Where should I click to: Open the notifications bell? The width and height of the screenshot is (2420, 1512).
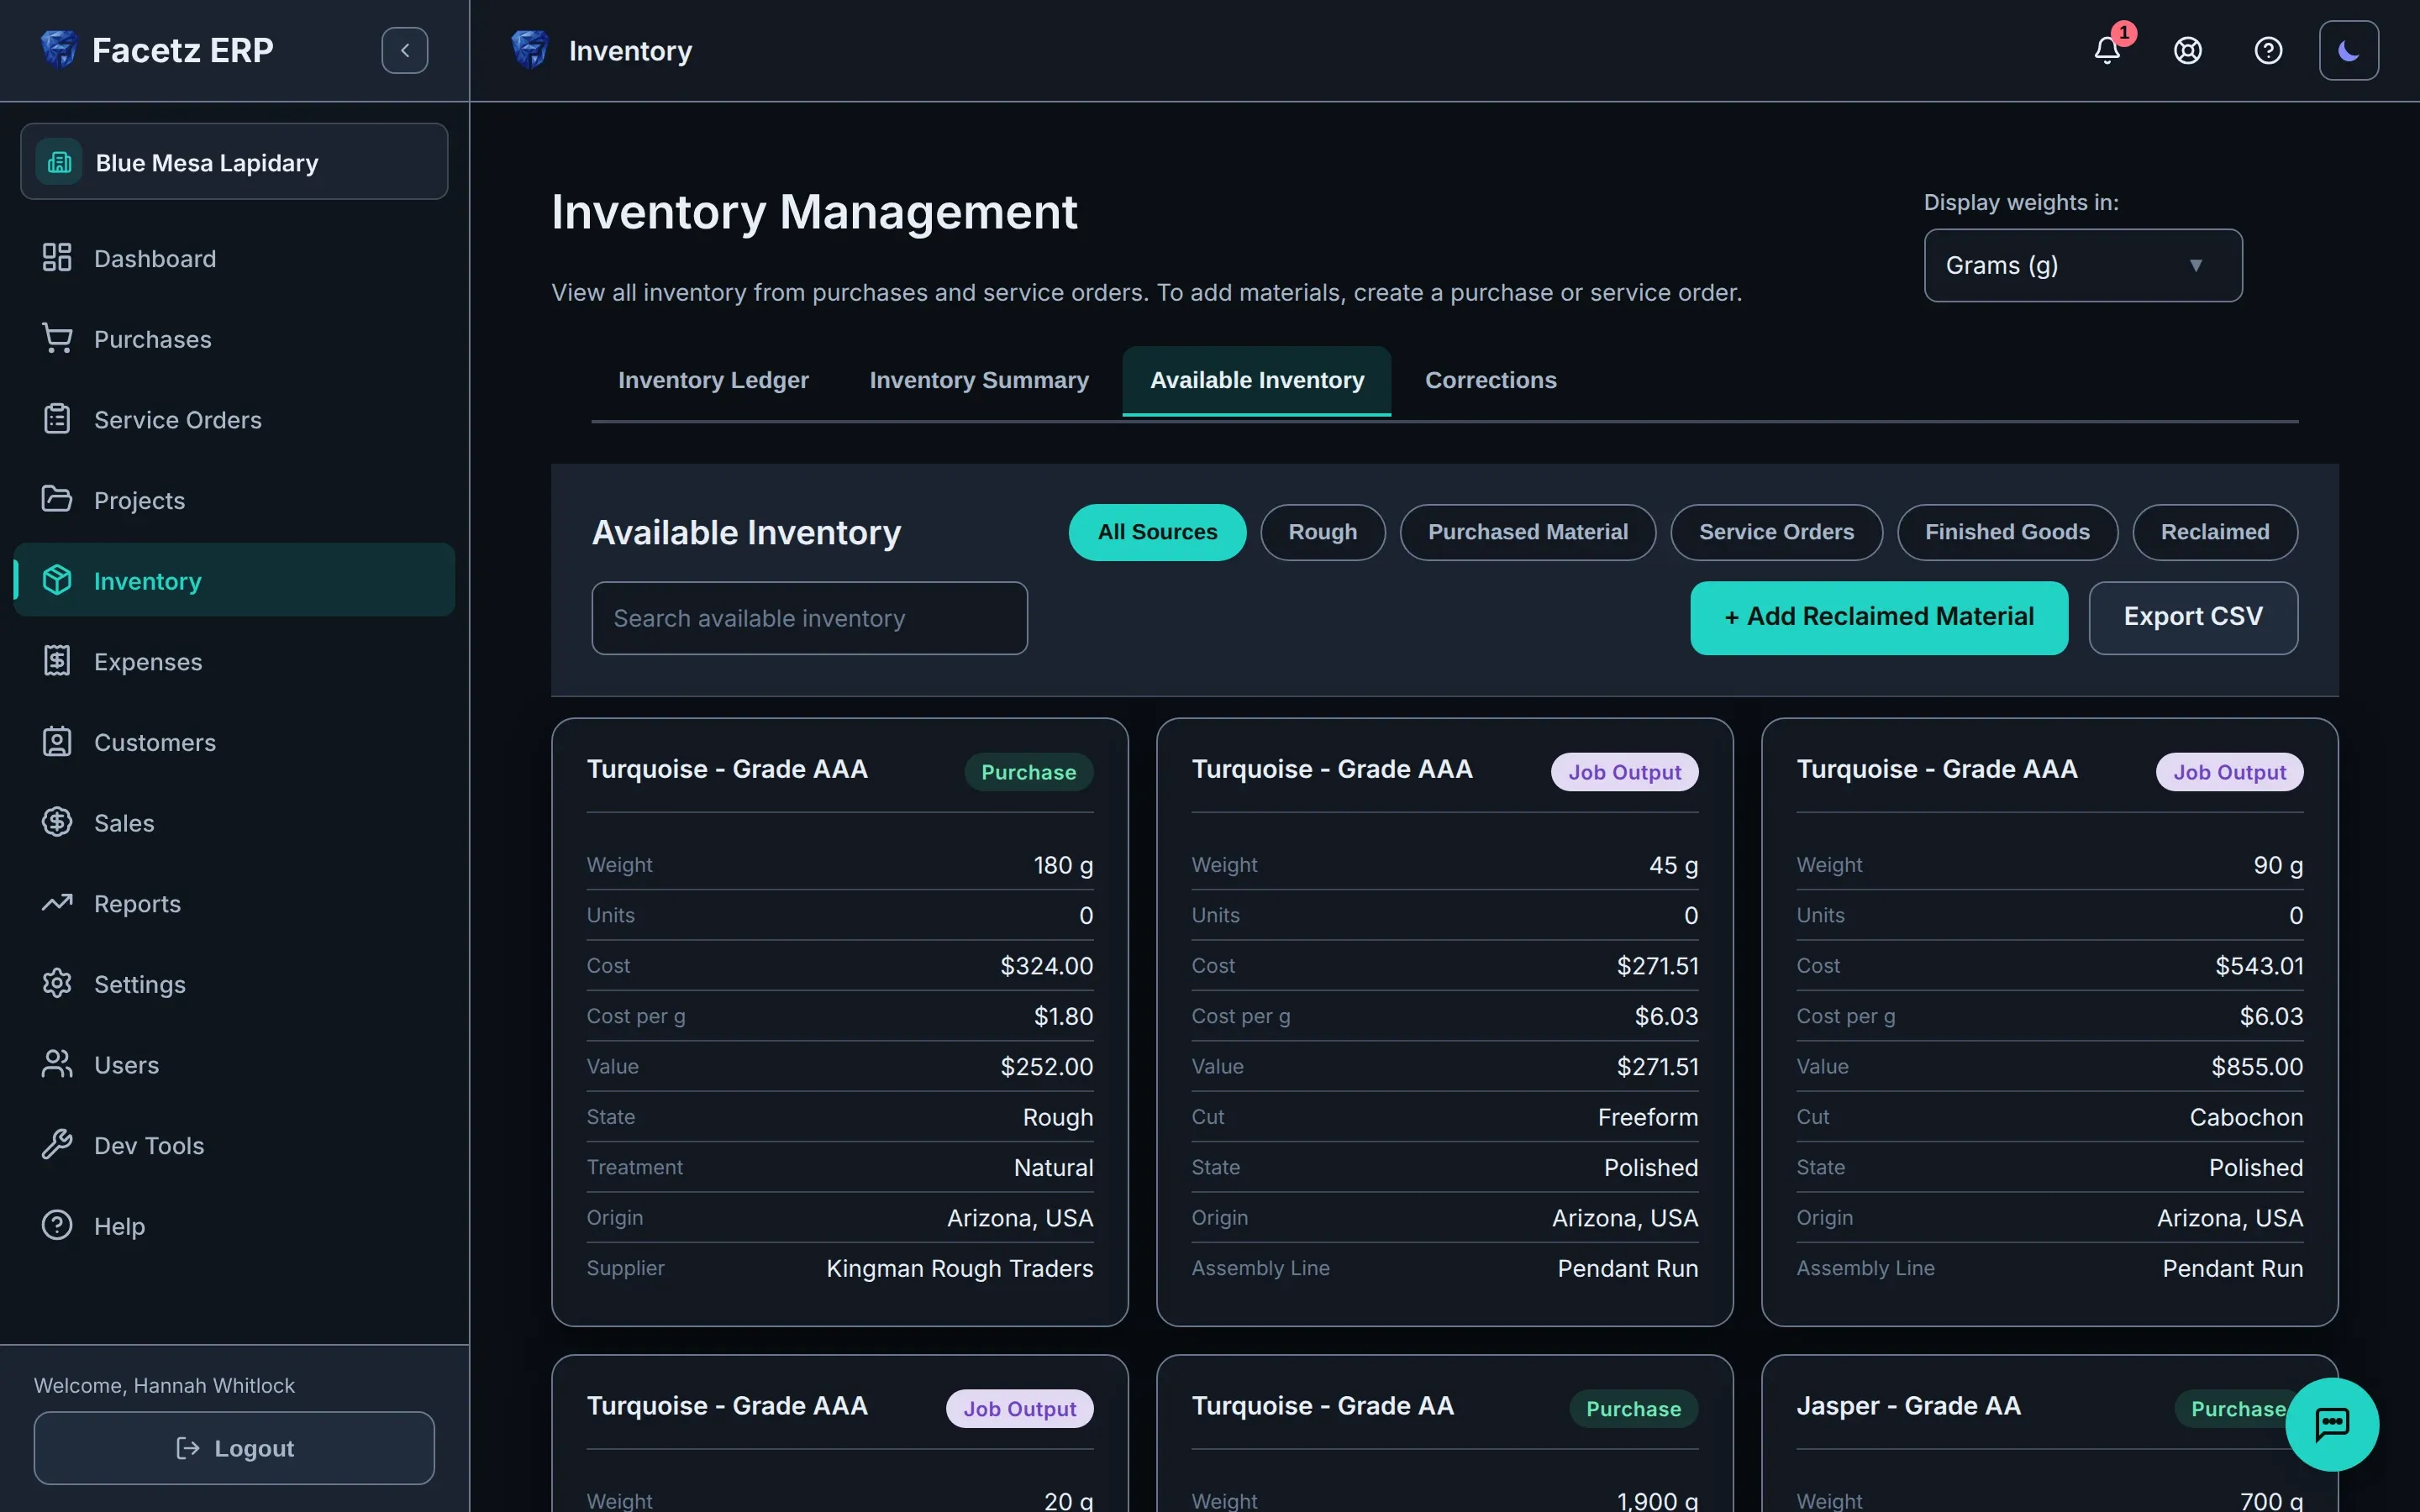click(x=2107, y=50)
